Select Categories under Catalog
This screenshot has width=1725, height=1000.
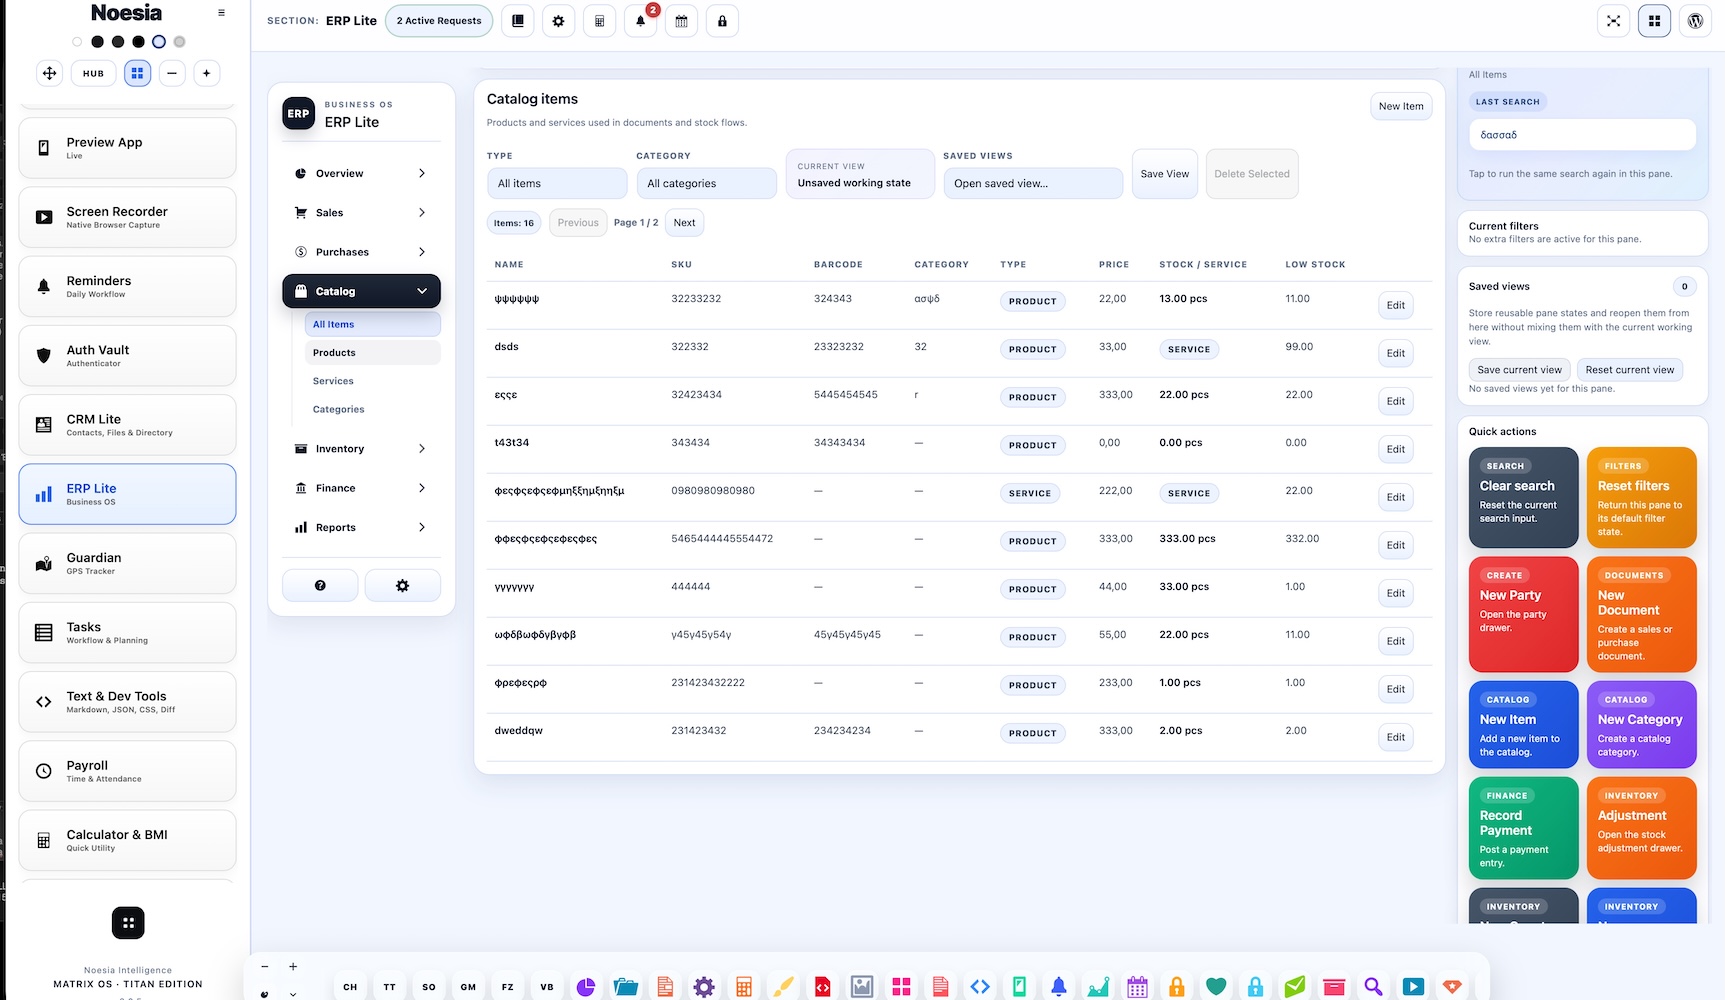coord(372,409)
